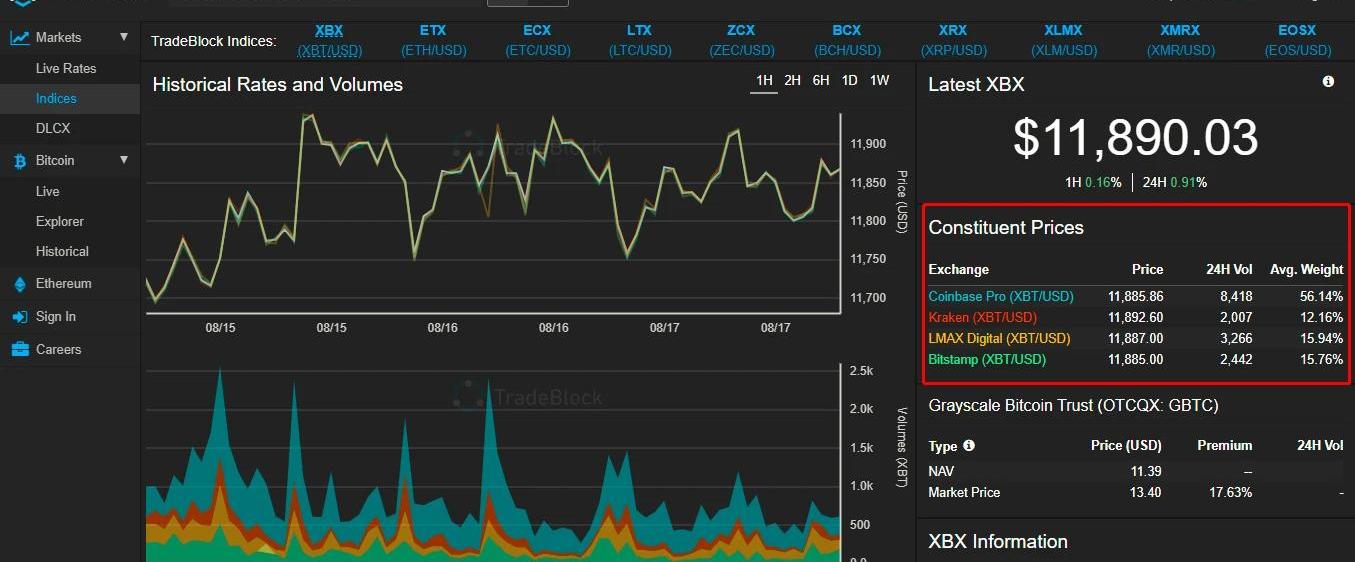The image size is (1355, 562).
Task: Switch chart to 1W timeframe
Action: (x=879, y=81)
